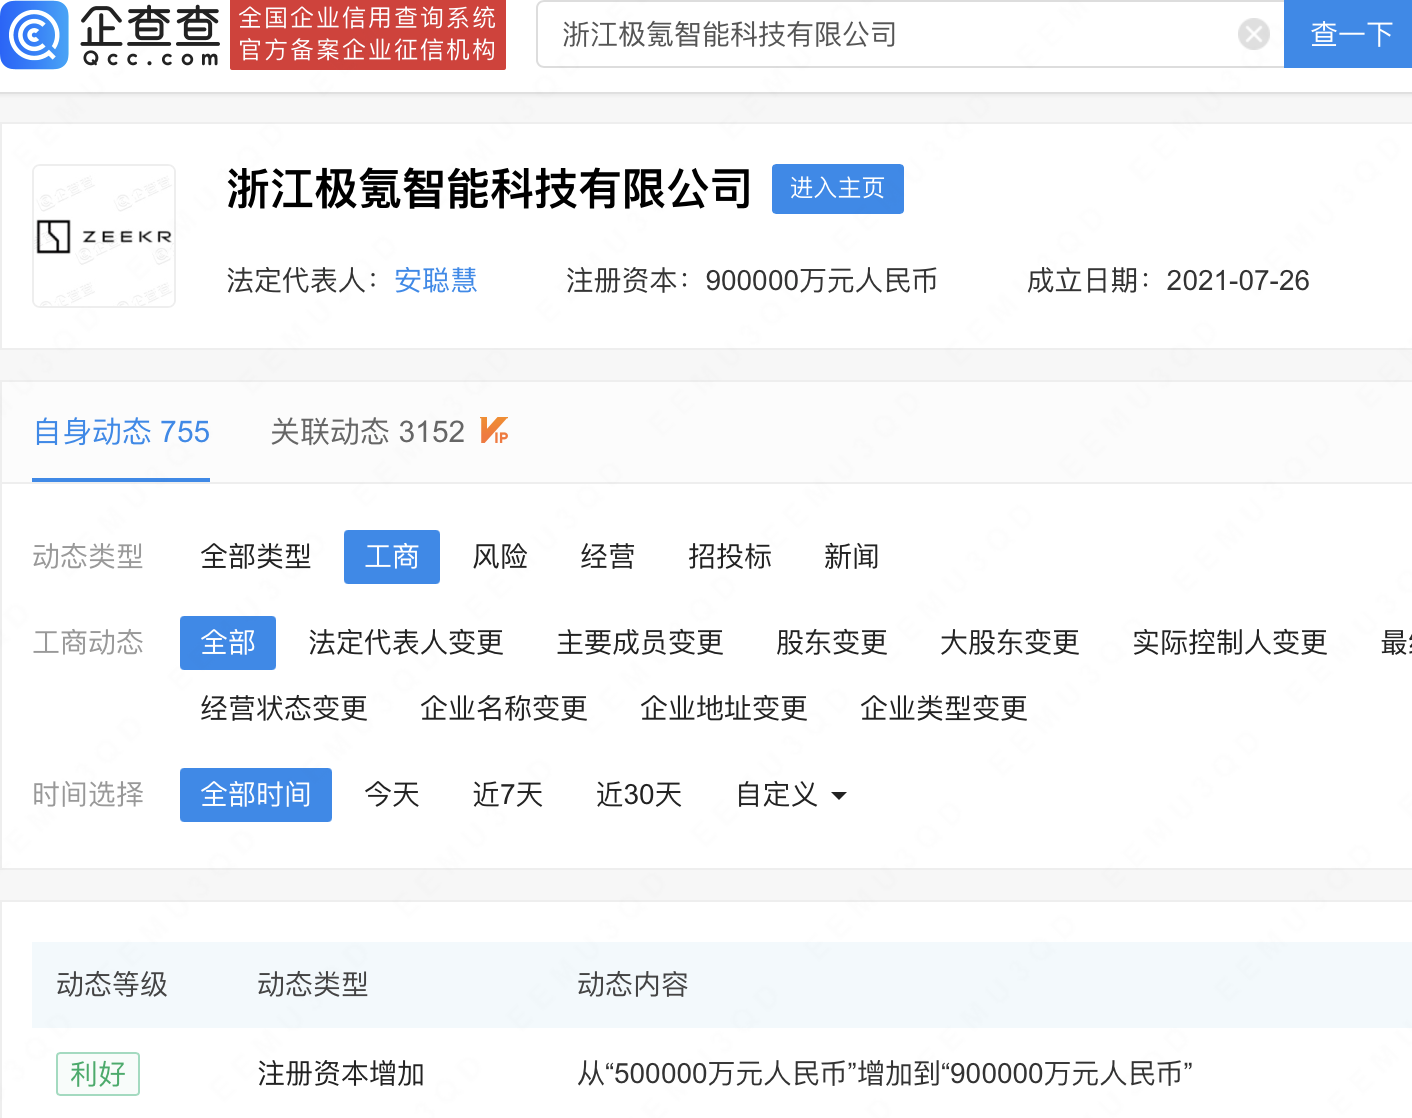The height and width of the screenshot is (1118, 1412).
Task: Choose 新闻 dynamic type
Action: [851, 557]
